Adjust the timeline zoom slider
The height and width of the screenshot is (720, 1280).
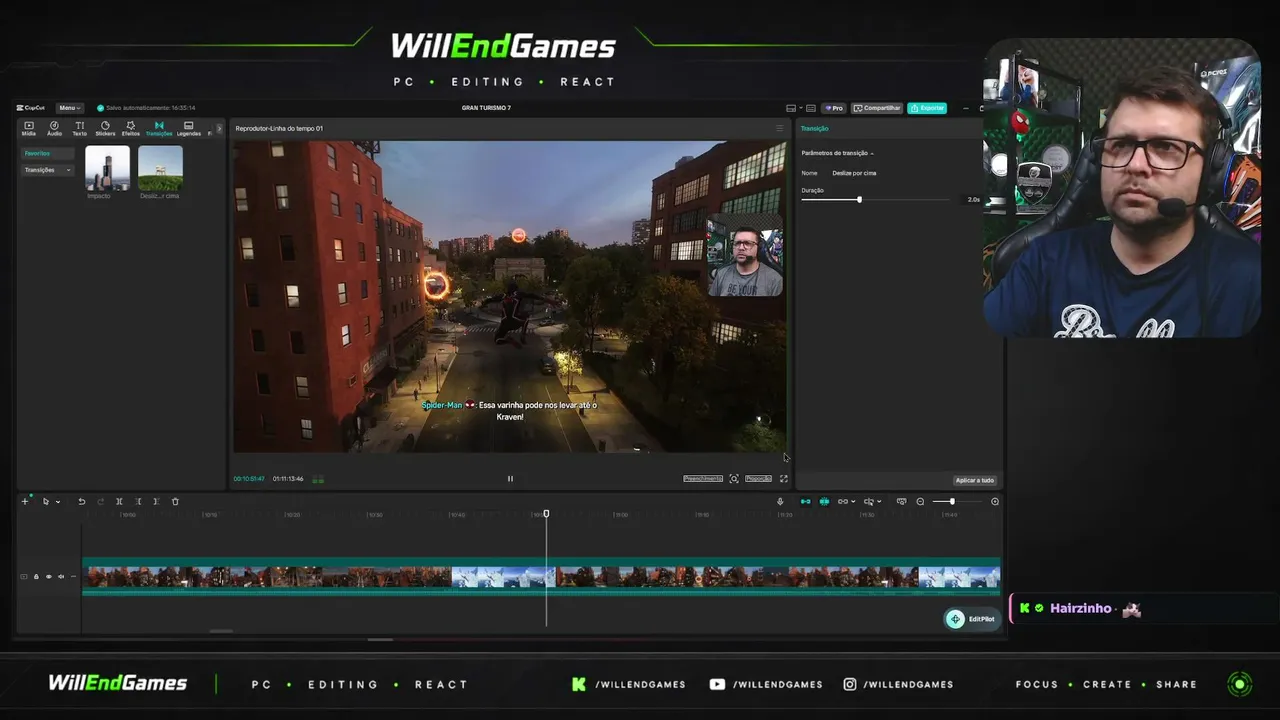click(x=951, y=501)
